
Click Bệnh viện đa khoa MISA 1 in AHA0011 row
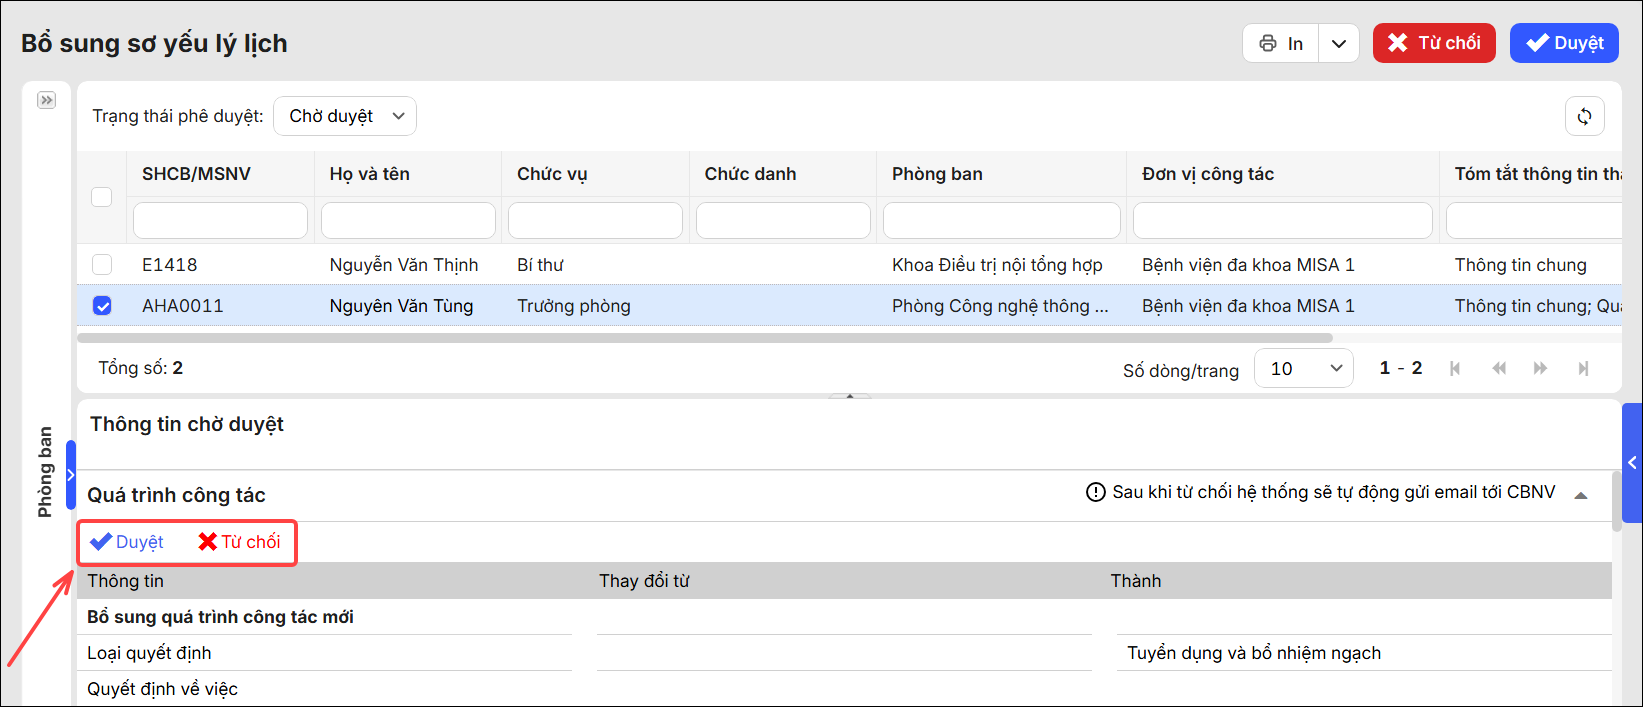point(1248,306)
